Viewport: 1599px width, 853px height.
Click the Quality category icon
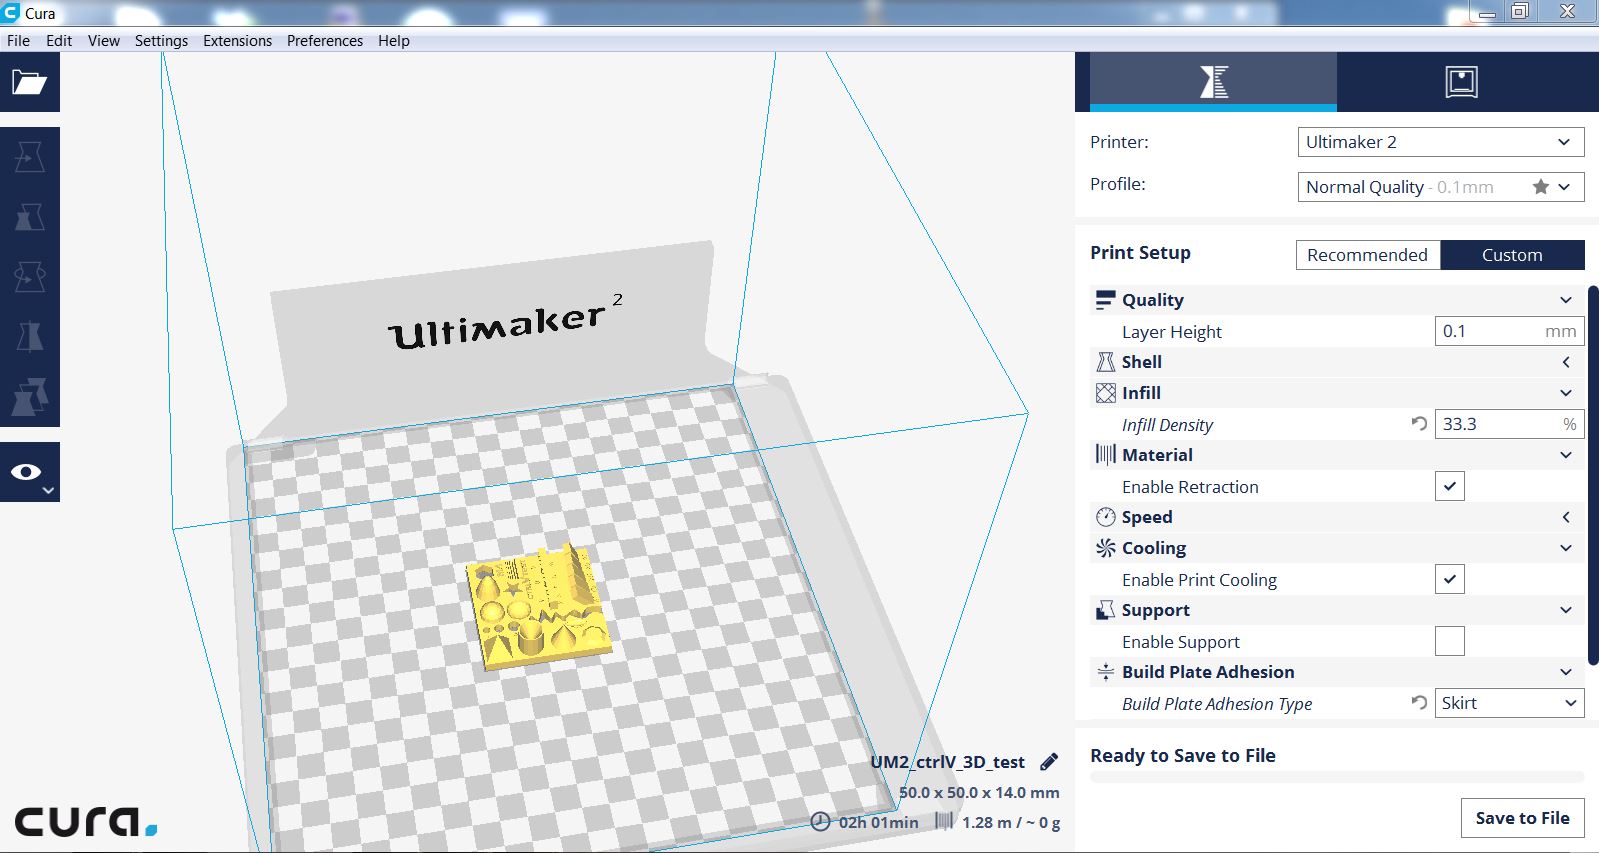[1105, 300]
